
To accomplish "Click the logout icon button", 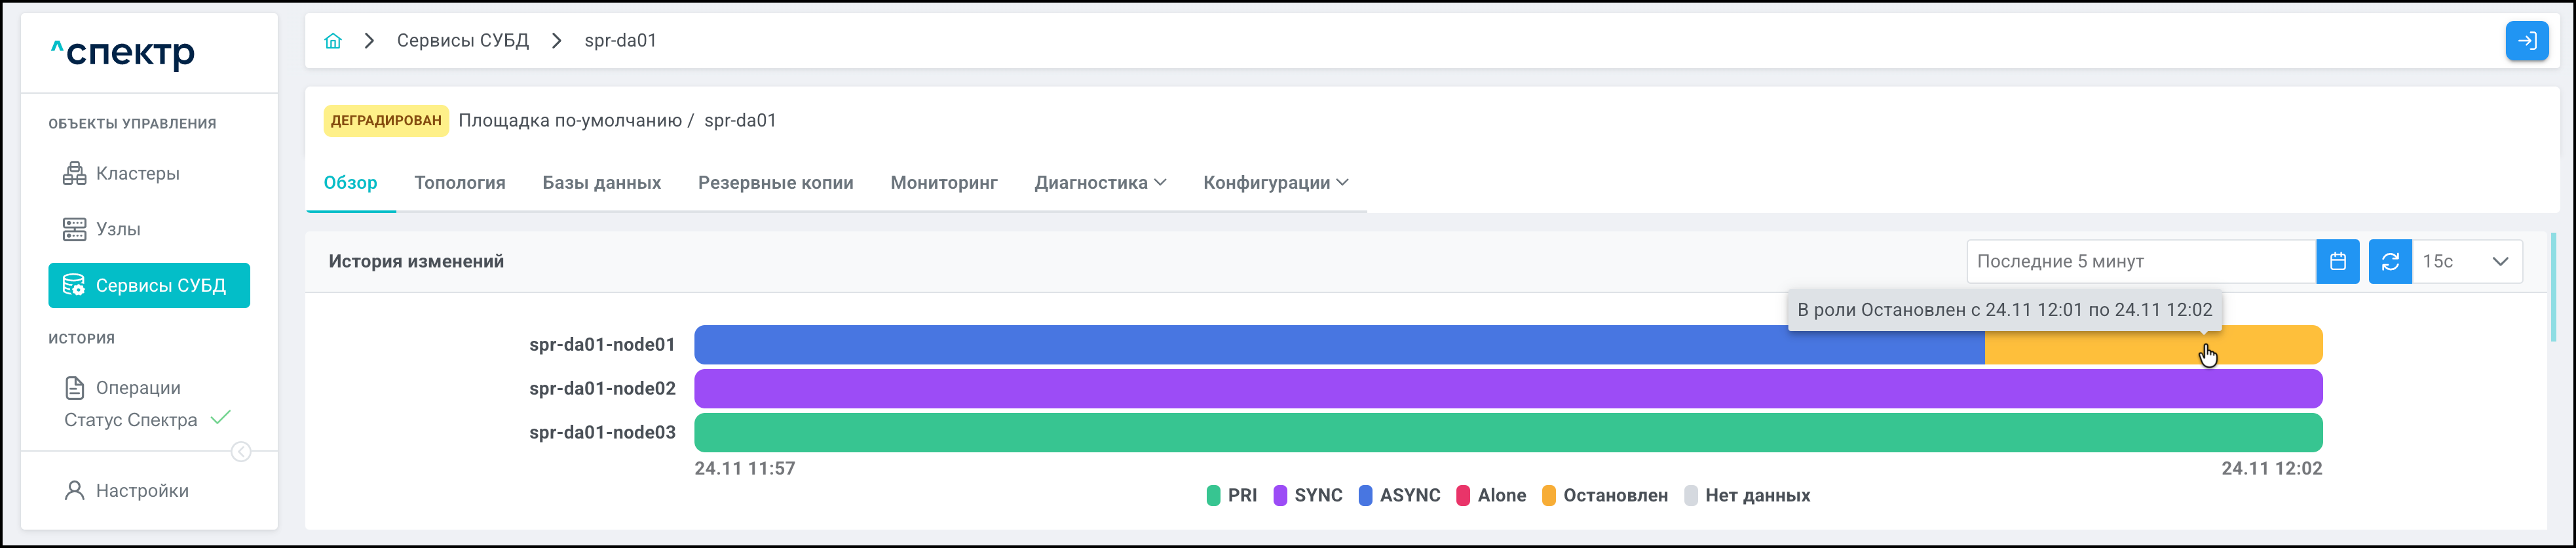I will [x=2526, y=41].
